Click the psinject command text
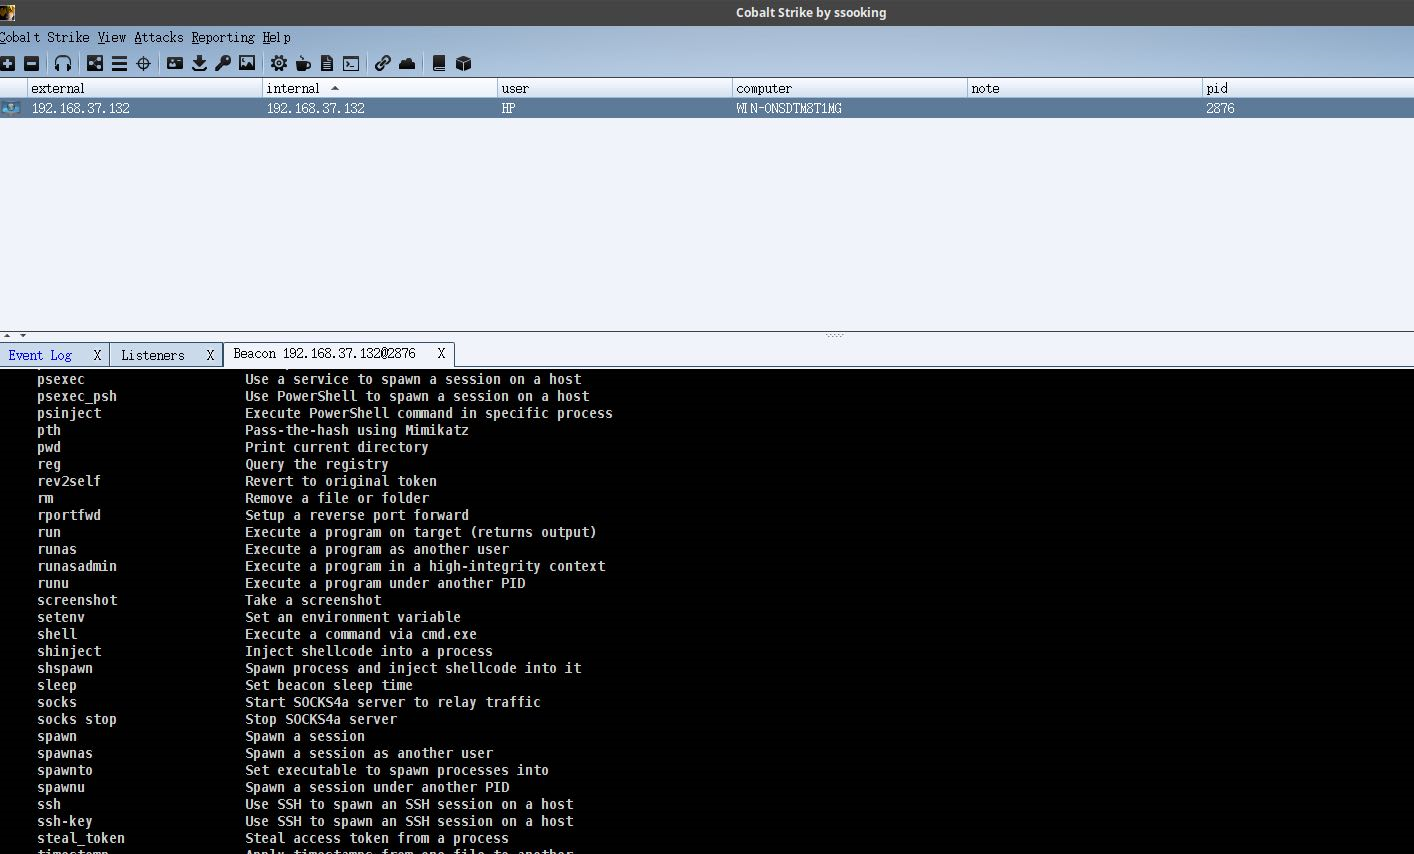The height and width of the screenshot is (854, 1414). [69, 413]
